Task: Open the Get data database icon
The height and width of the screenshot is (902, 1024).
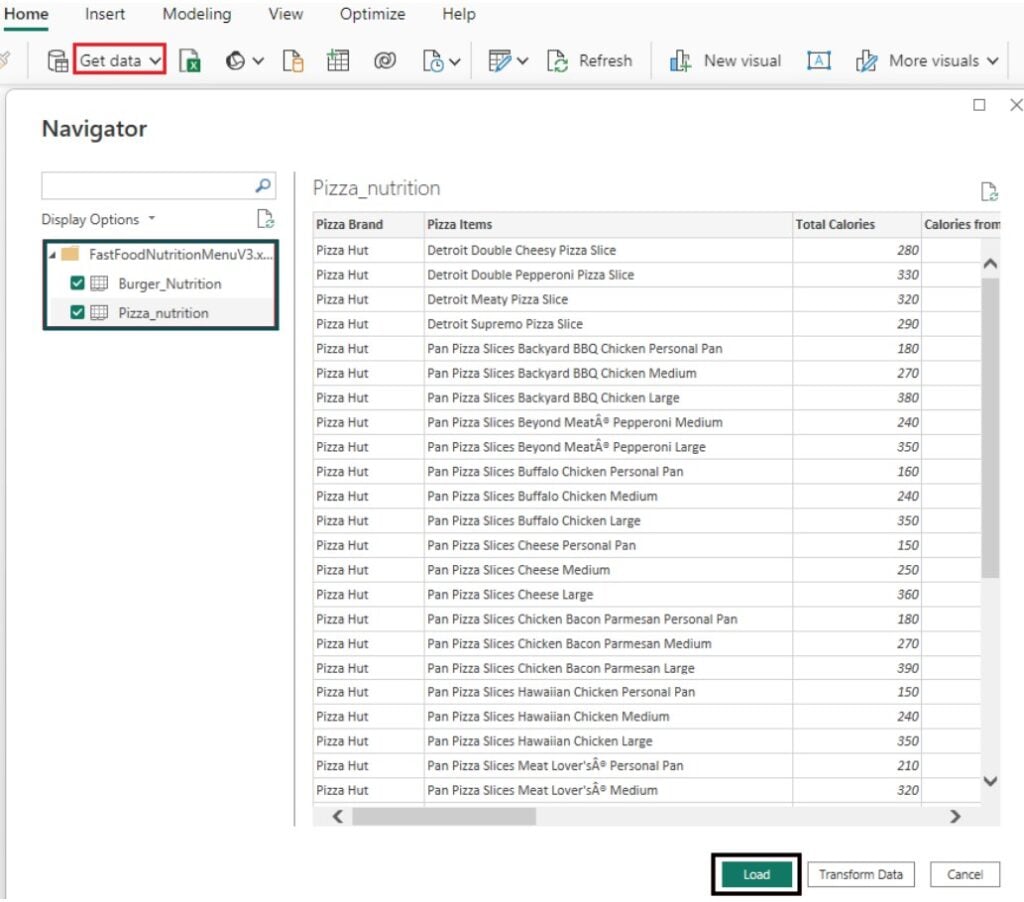Action: [57, 61]
